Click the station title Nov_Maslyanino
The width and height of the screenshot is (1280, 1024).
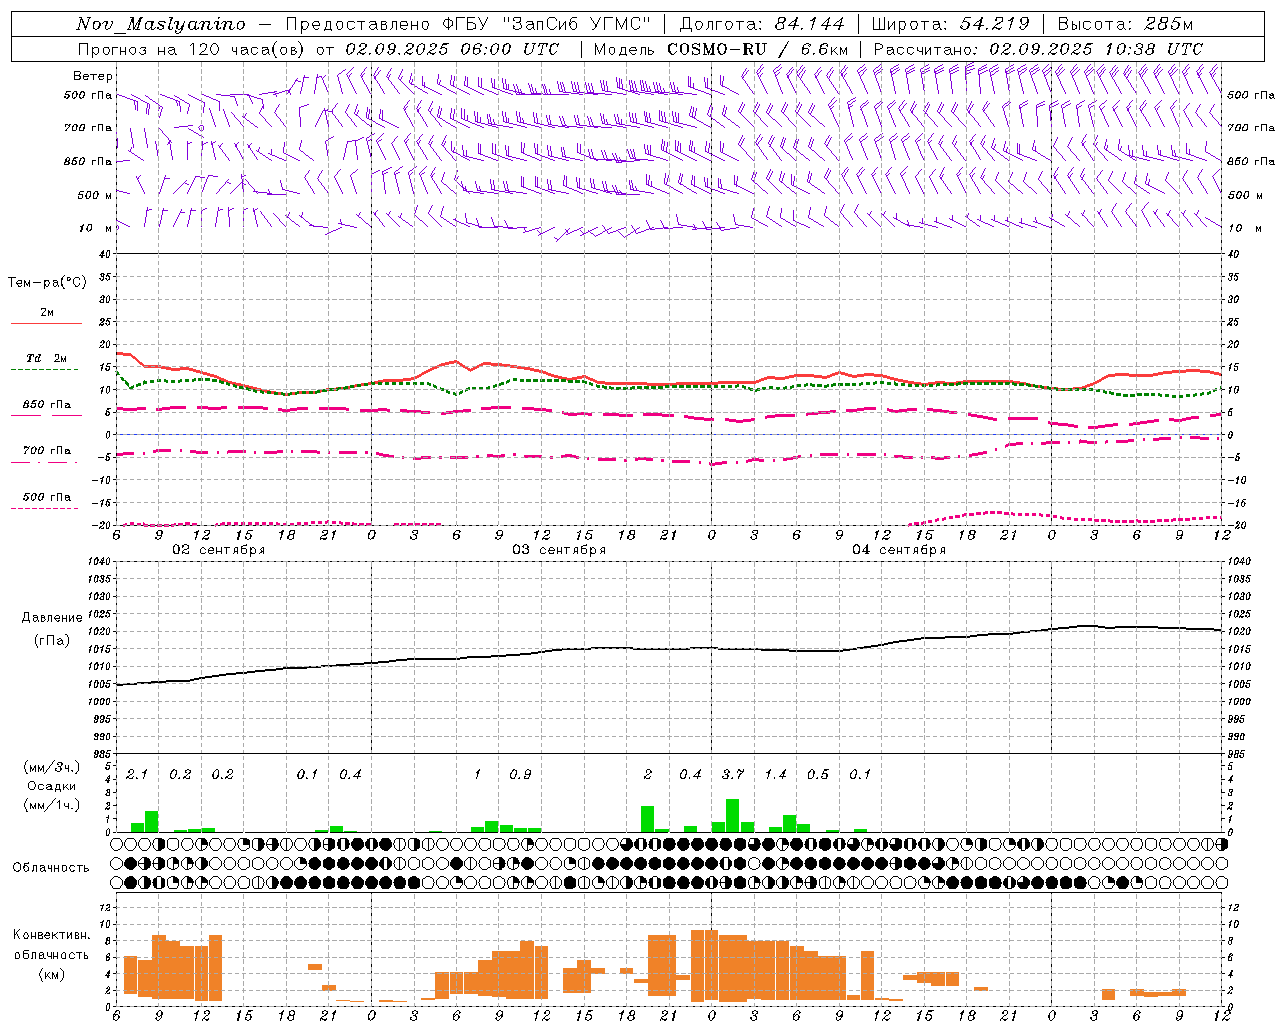[161, 24]
